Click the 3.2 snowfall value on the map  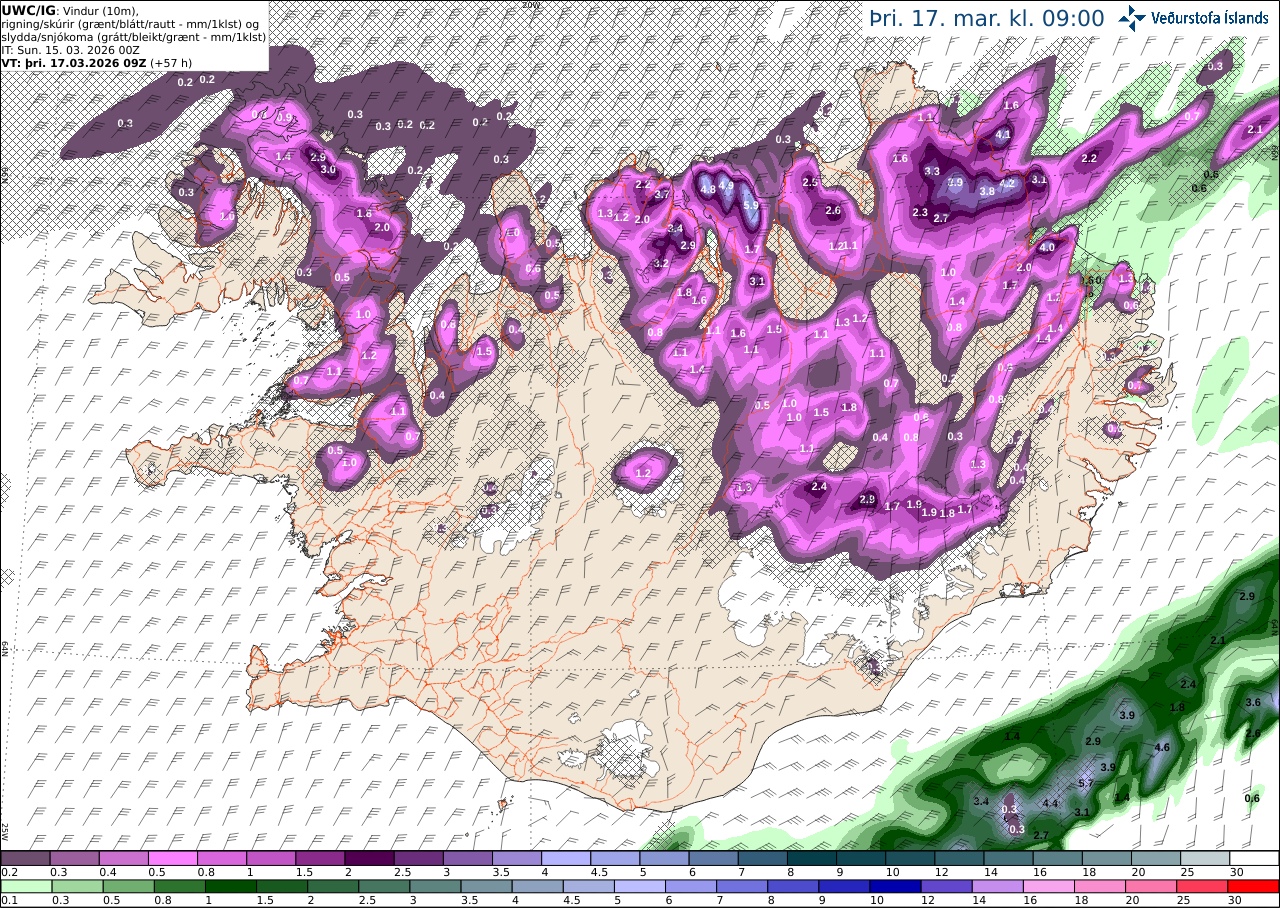click(x=661, y=264)
